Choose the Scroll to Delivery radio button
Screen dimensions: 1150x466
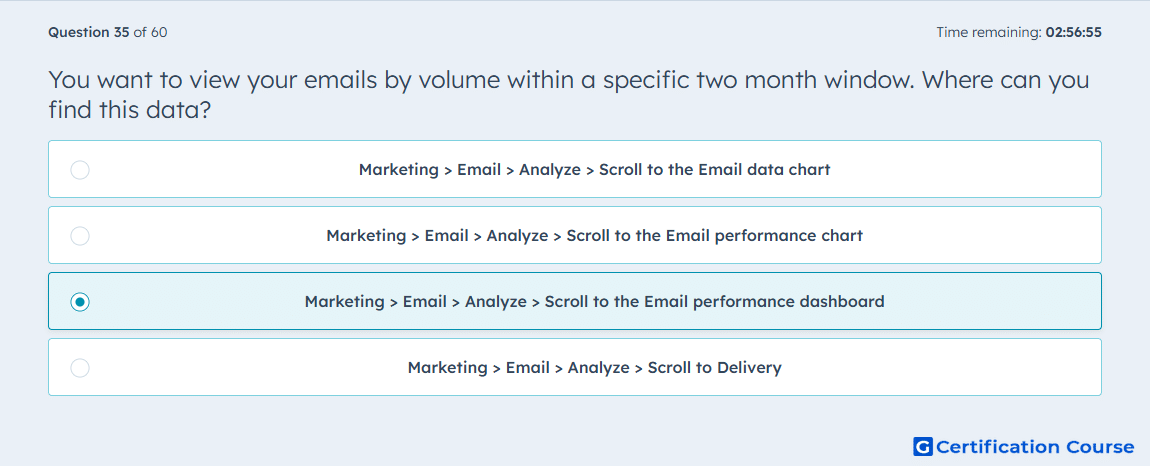coord(80,368)
